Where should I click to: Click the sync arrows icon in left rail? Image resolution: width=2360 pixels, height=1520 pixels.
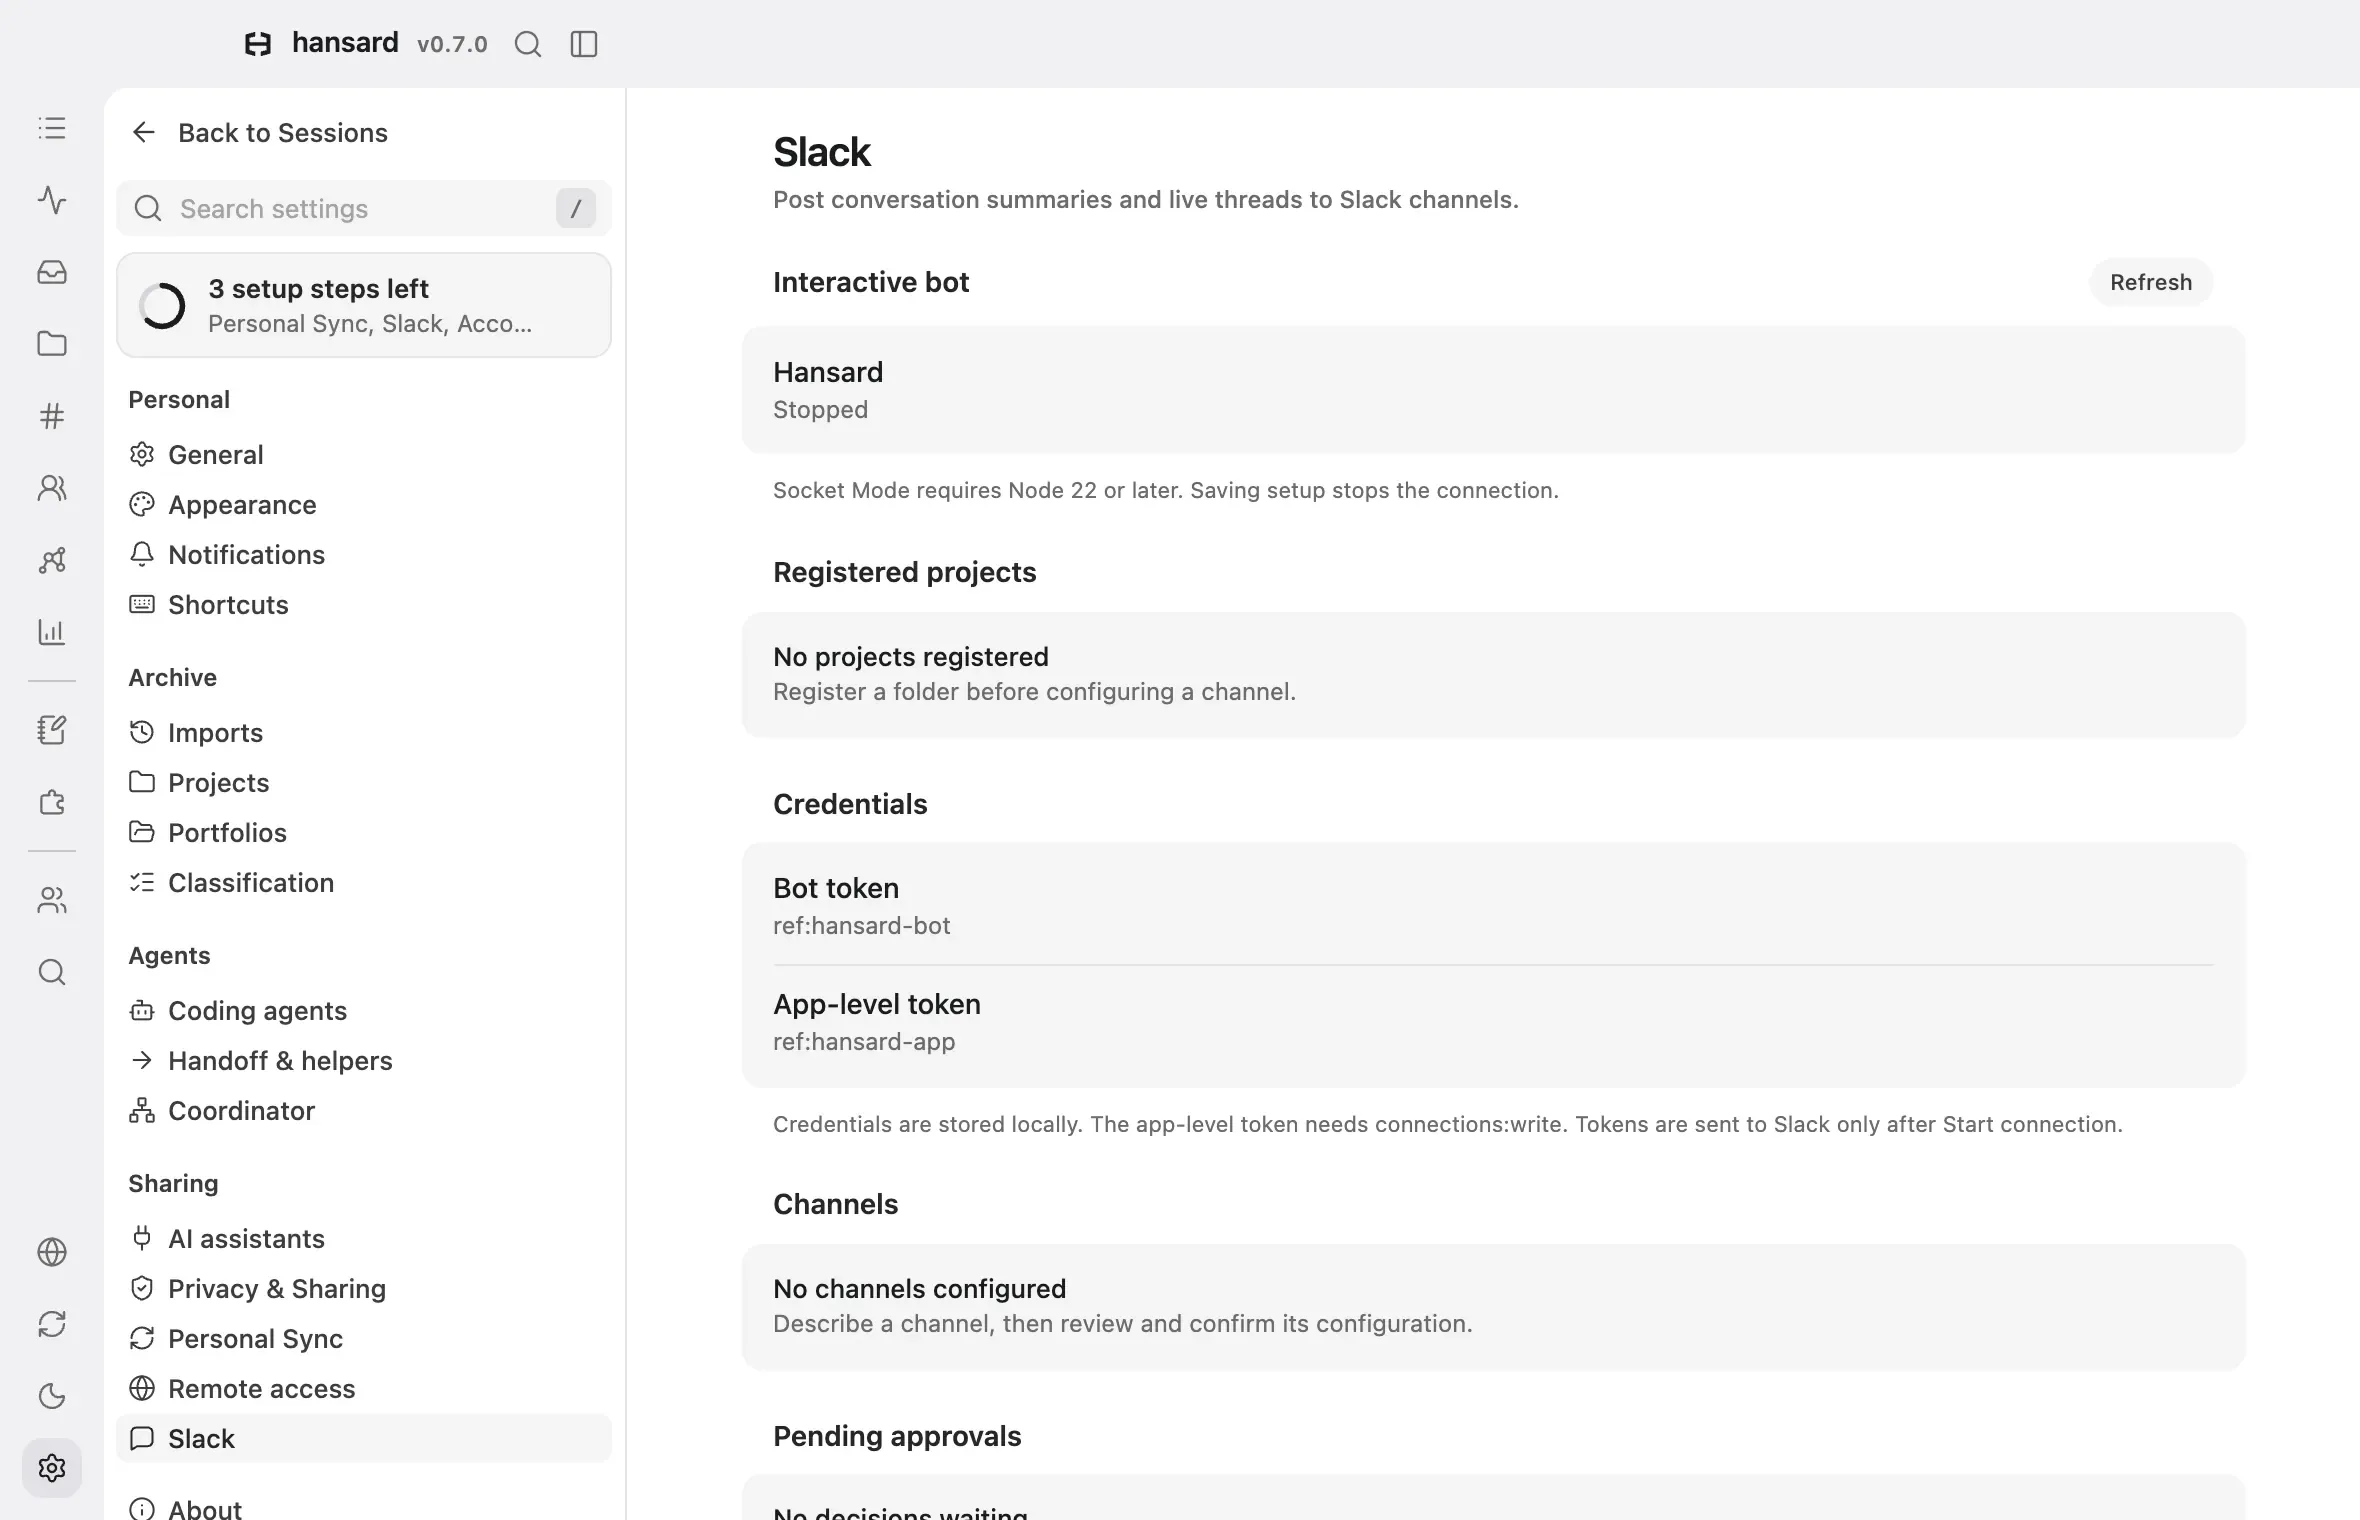[52, 1324]
